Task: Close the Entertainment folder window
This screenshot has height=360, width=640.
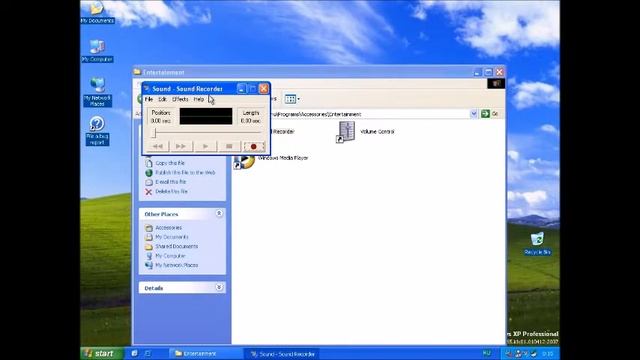Action: click(500, 72)
